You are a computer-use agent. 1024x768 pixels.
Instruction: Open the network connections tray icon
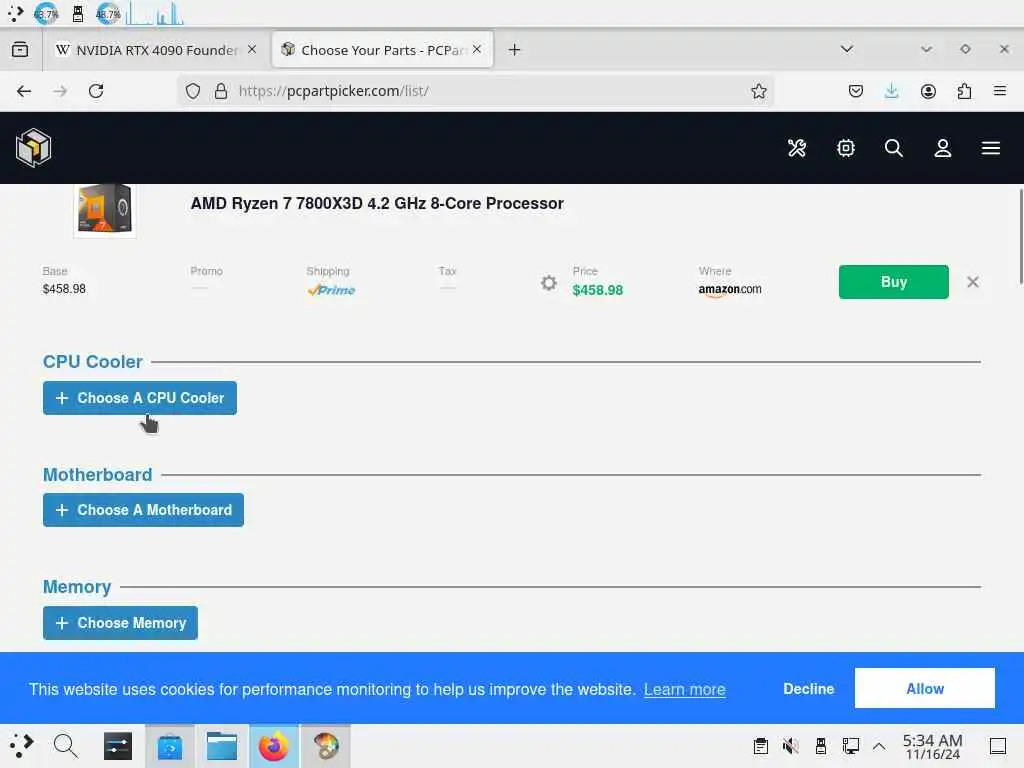coord(851,746)
